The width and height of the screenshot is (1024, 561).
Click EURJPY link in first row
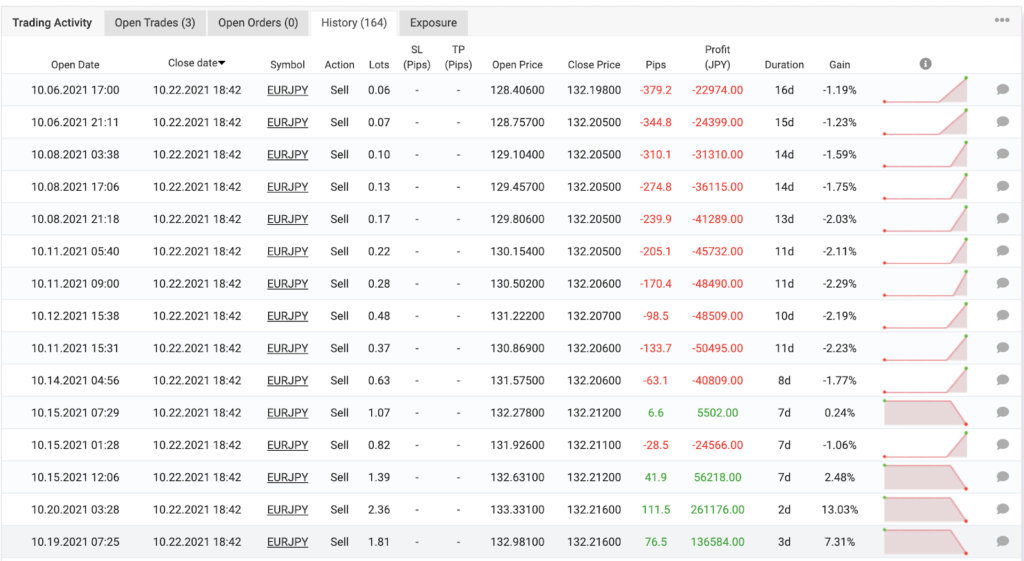click(x=287, y=90)
